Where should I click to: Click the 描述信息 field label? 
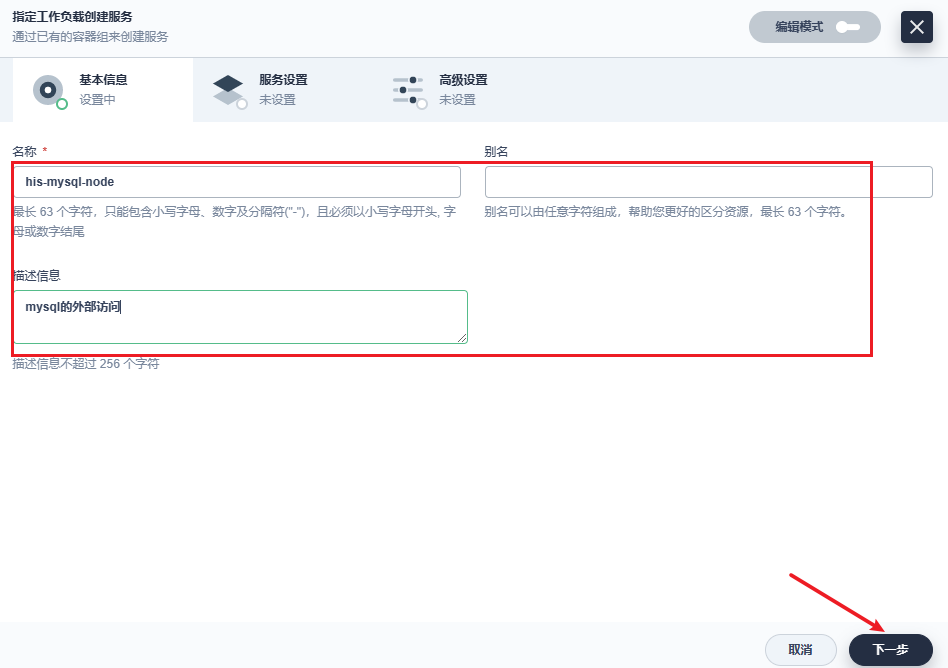point(37,275)
